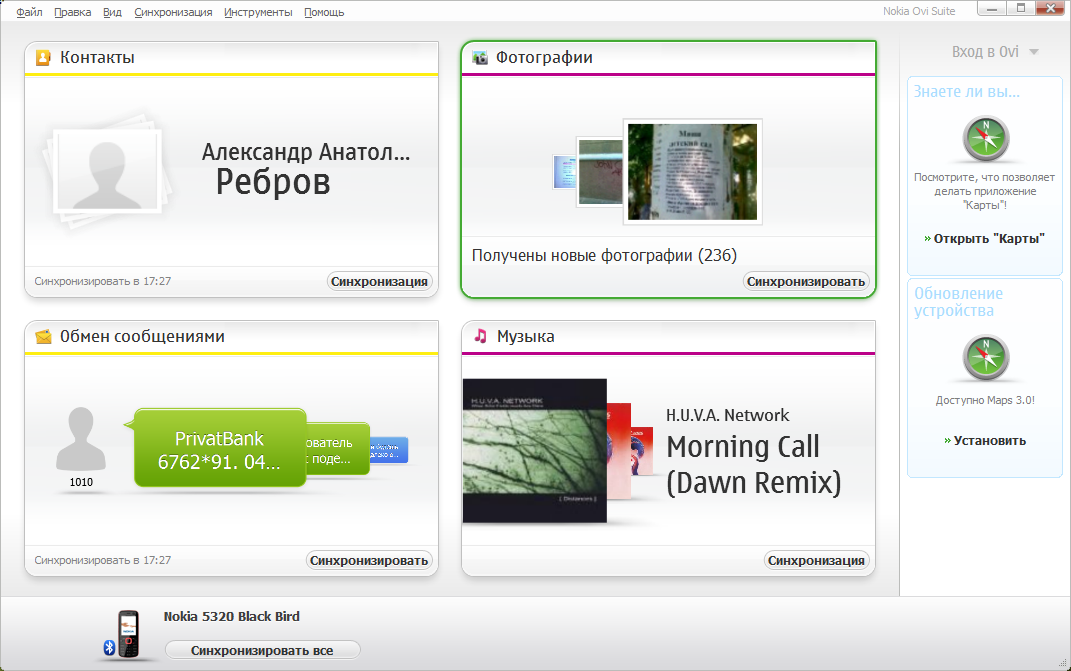Click 'Получены новые фотографии (236)' text

604,256
